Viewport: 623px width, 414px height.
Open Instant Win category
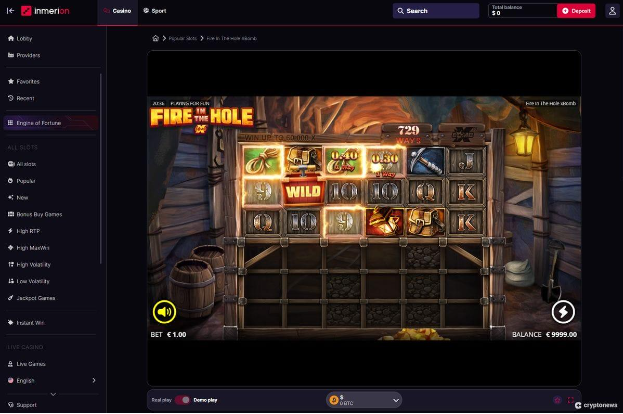[26, 323]
